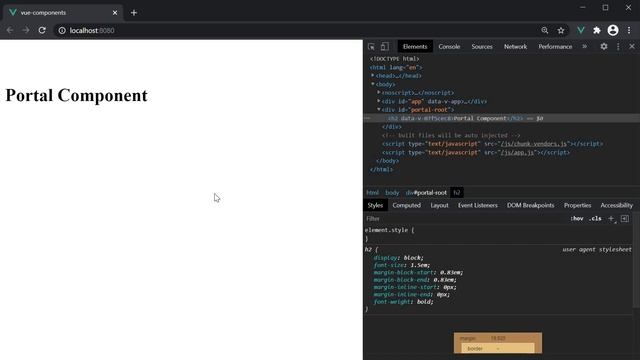The height and width of the screenshot is (360, 640).
Task: Switch to the Elements tab
Action: [415, 47]
